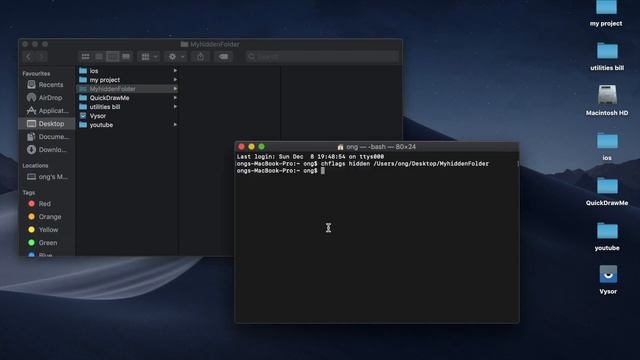The image size is (640, 360).
Task: Expand my project folder arrow in Finder
Action: 175,80
